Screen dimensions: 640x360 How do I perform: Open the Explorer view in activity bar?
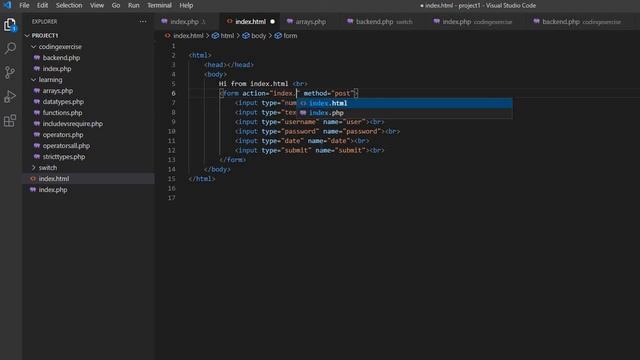point(10,24)
